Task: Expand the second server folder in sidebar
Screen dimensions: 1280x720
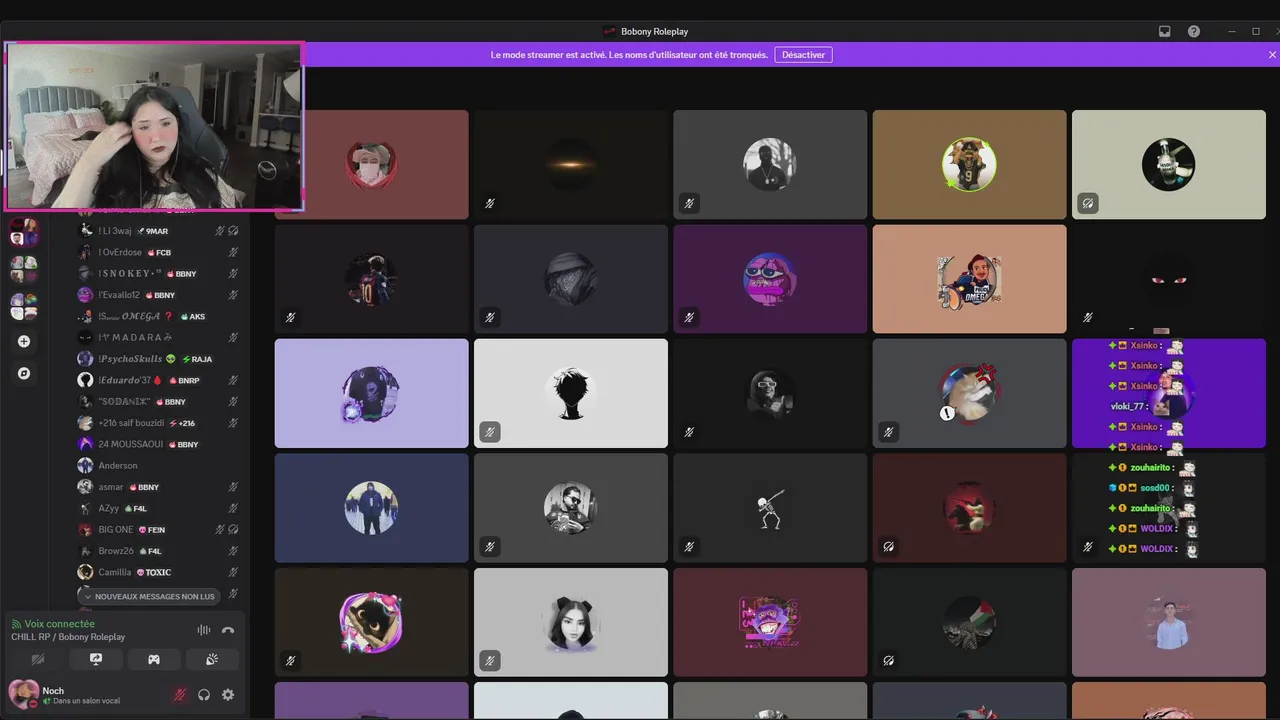Action: [24, 270]
